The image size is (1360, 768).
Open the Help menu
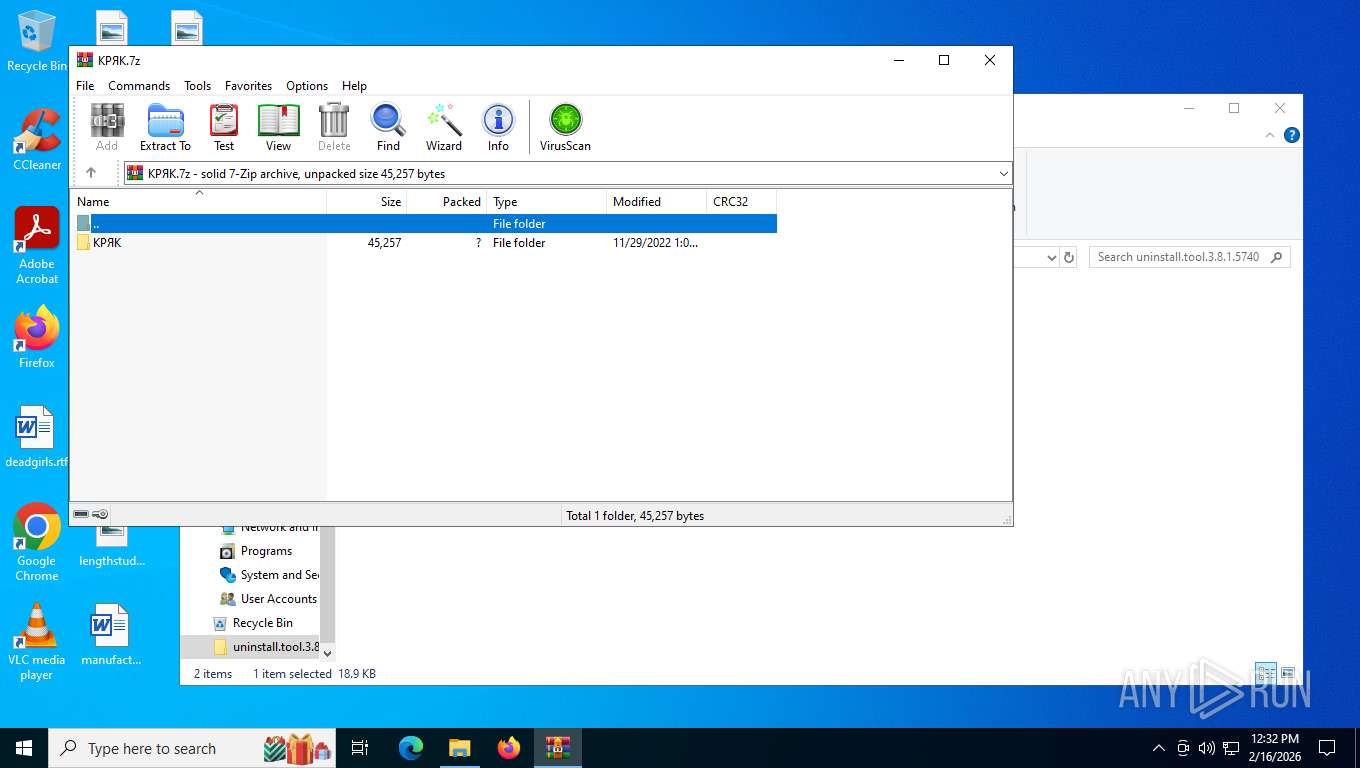click(354, 86)
